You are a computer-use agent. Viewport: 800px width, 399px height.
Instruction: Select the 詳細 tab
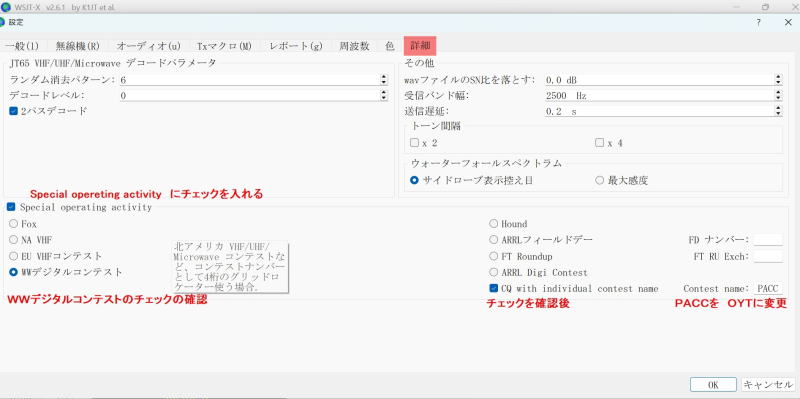pyautogui.click(x=420, y=46)
